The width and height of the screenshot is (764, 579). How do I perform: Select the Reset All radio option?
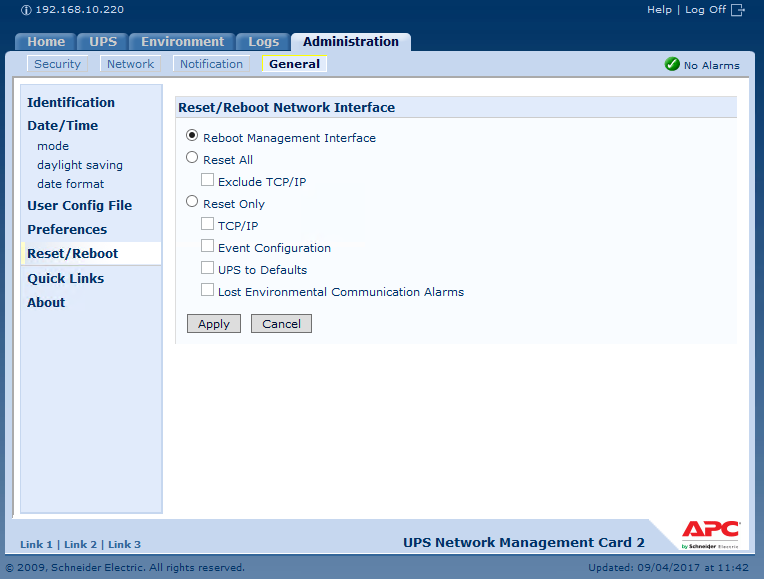point(192,158)
